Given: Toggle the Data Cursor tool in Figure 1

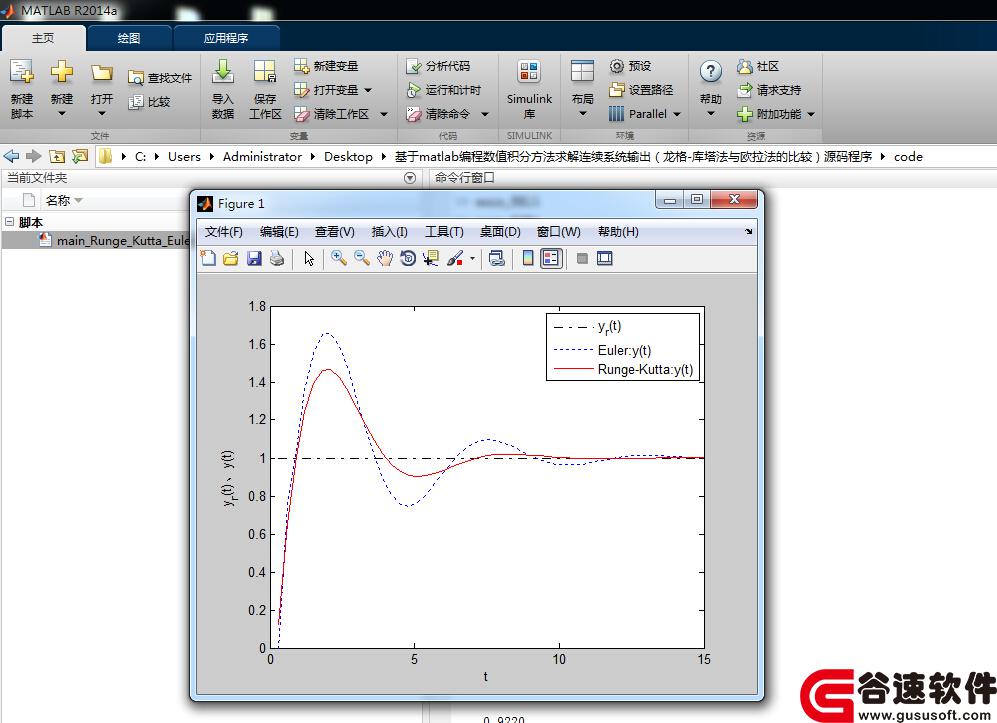Looking at the screenshot, I should point(430,258).
